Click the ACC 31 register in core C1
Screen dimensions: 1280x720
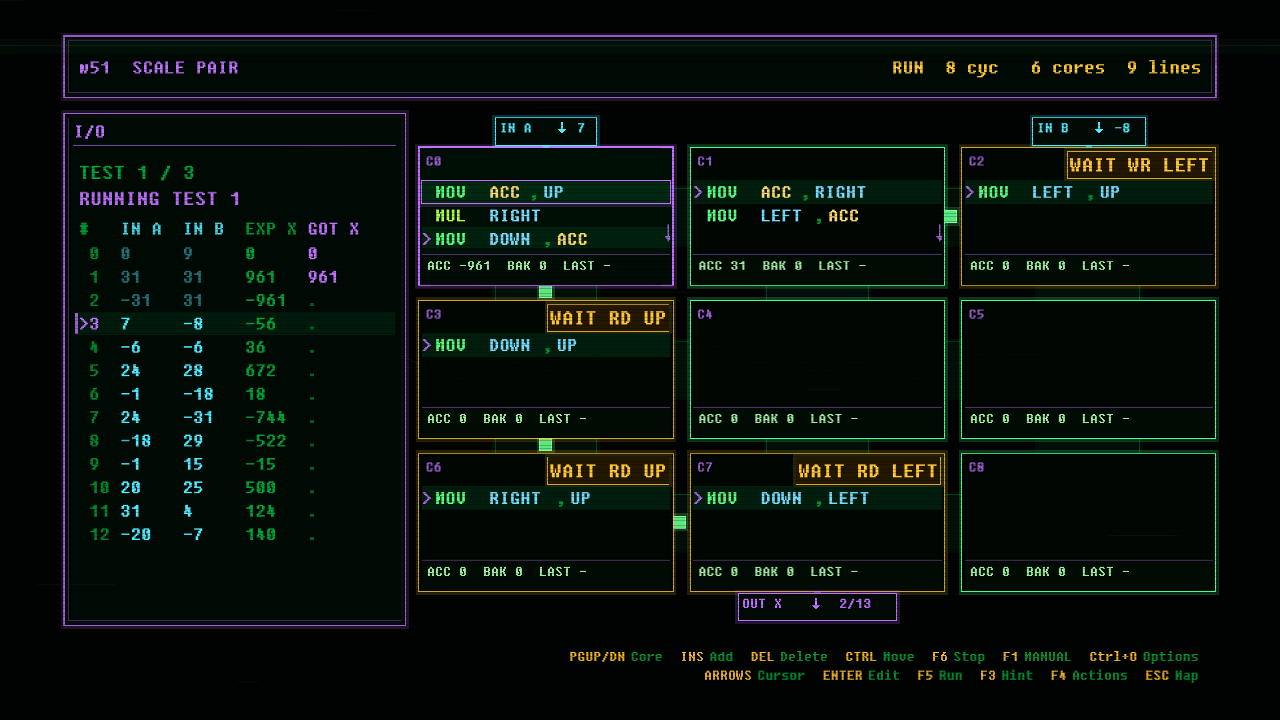pos(723,266)
